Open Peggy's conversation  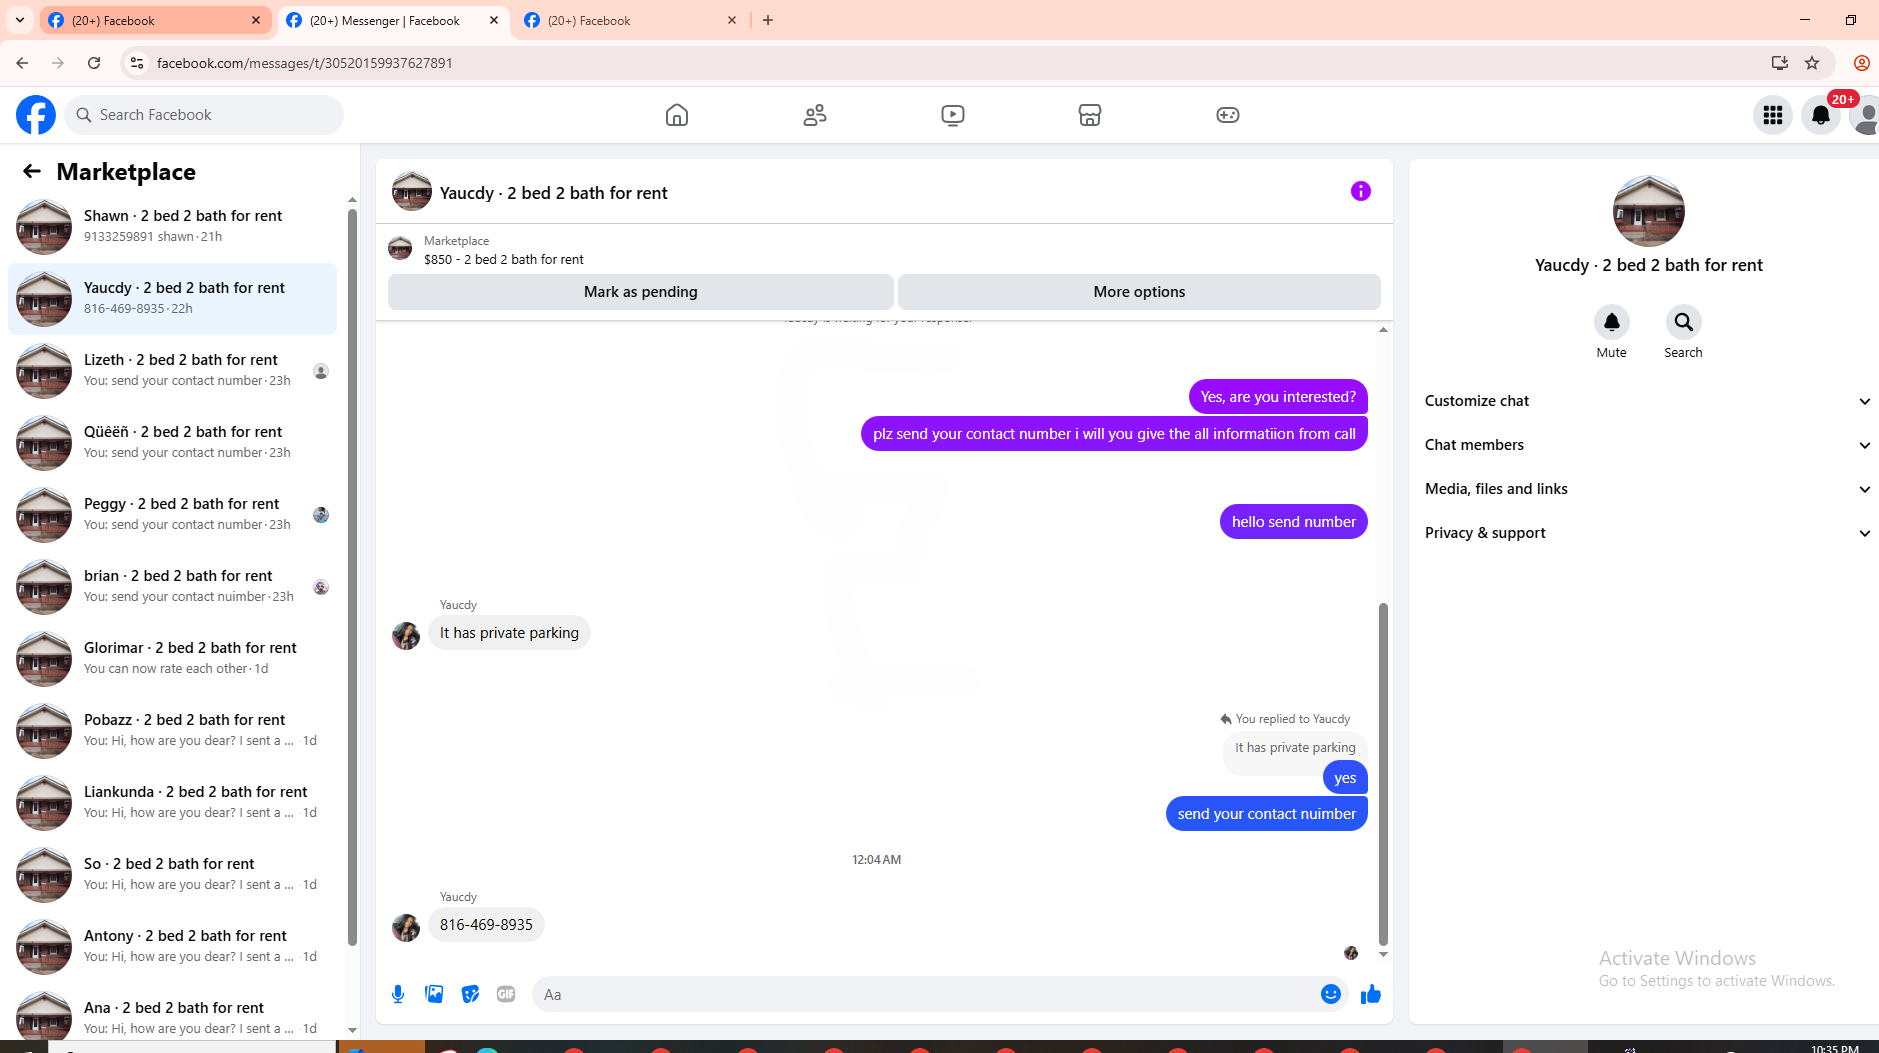pyautogui.click(x=172, y=515)
